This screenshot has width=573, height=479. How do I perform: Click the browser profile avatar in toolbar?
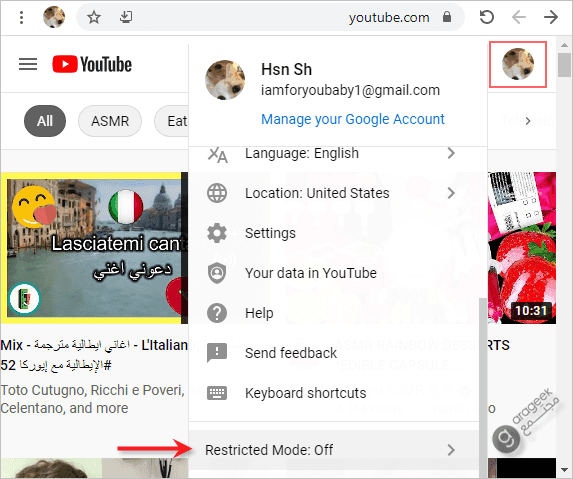54,17
